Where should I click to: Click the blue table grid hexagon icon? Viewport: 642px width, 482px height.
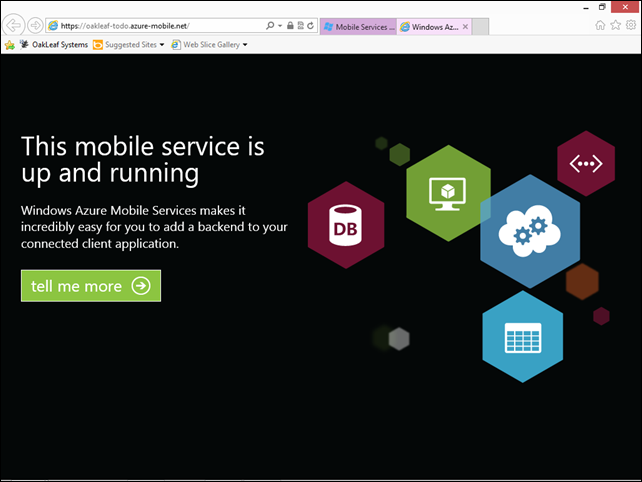tap(523, 337)
